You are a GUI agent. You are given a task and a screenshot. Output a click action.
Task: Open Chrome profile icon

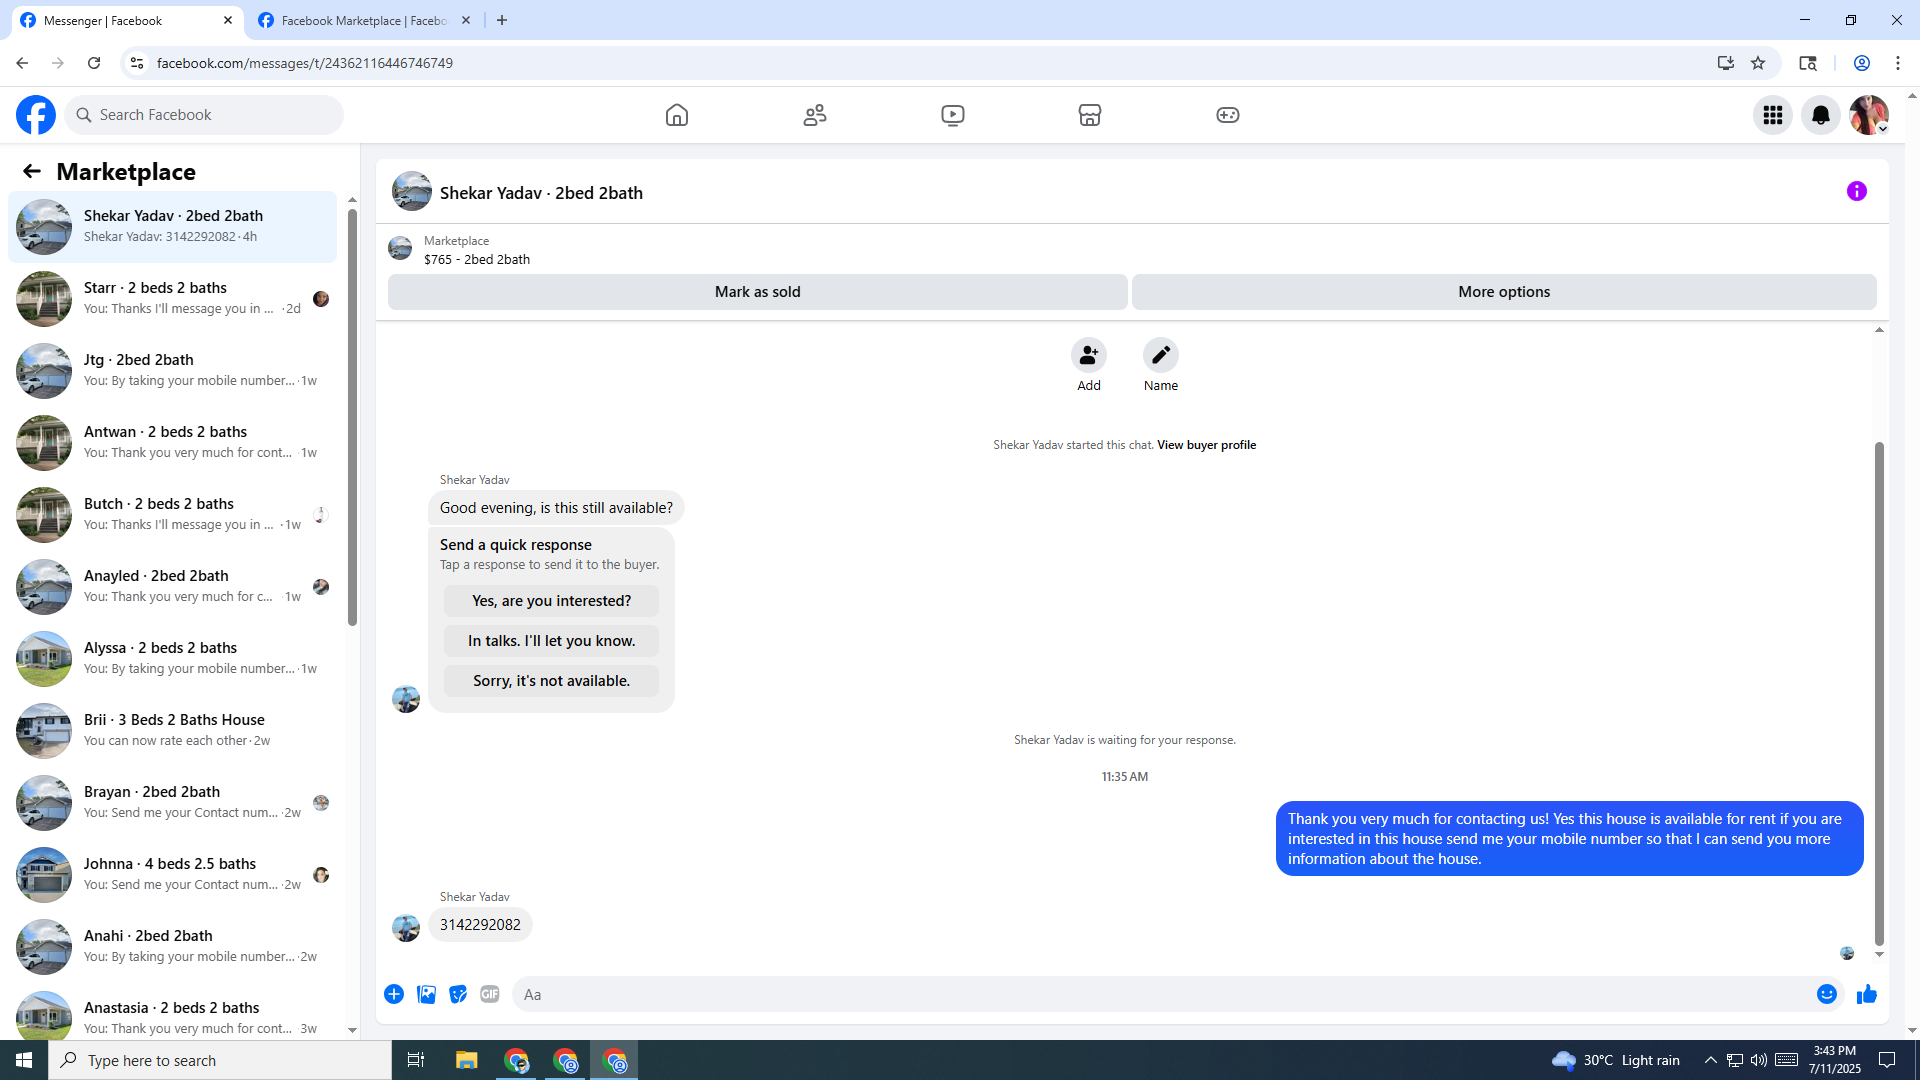pyautogui.click(x=1862, y=63)
